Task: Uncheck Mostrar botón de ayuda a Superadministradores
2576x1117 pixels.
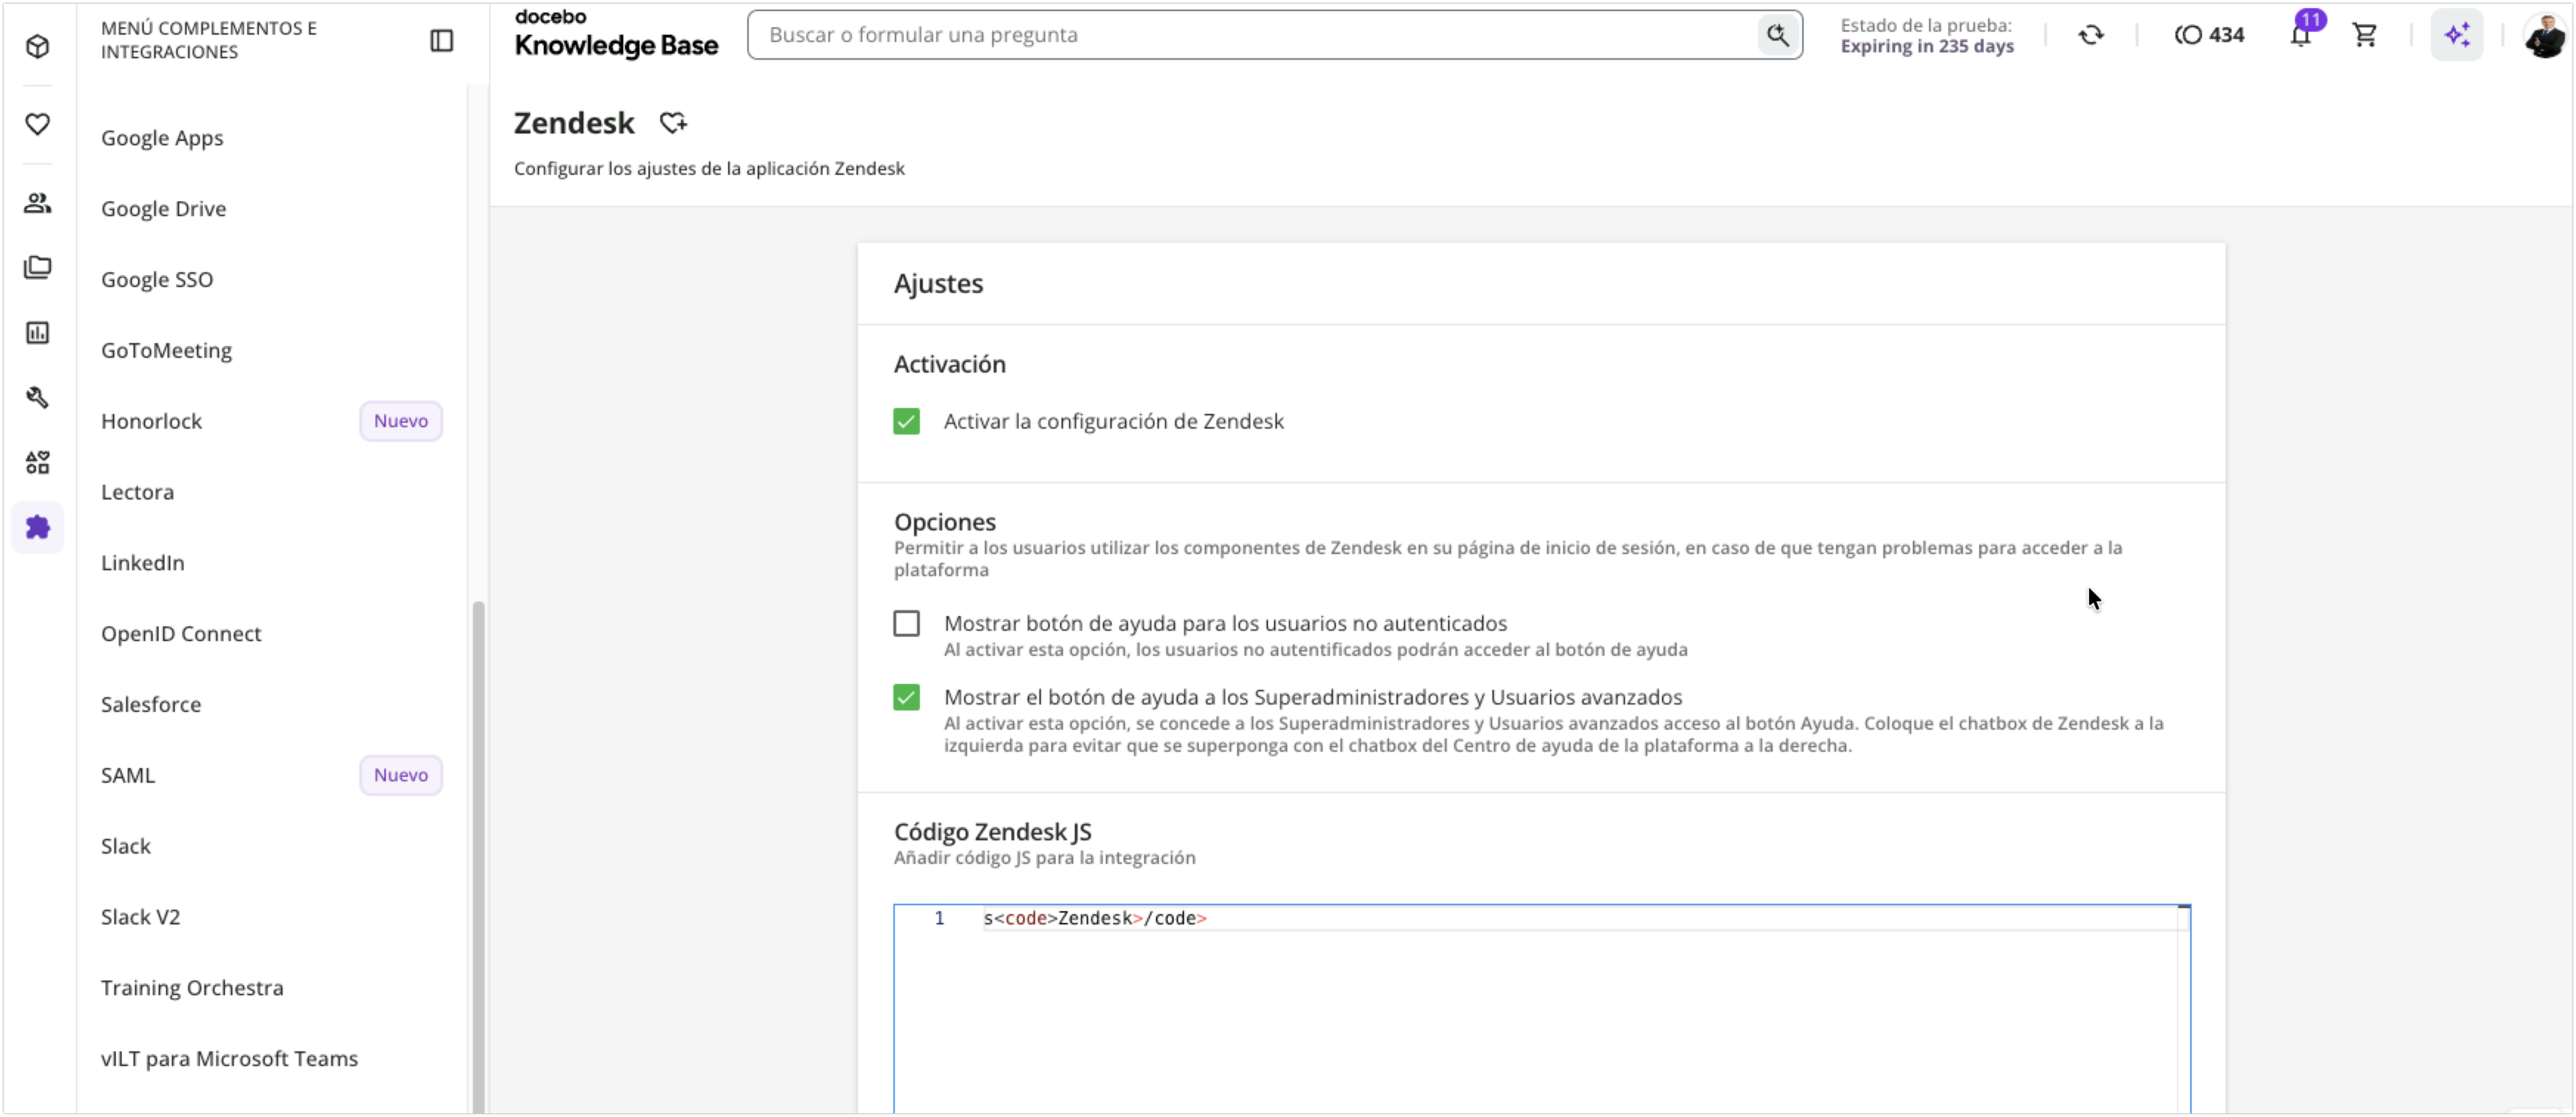Action: coord(906,697)
